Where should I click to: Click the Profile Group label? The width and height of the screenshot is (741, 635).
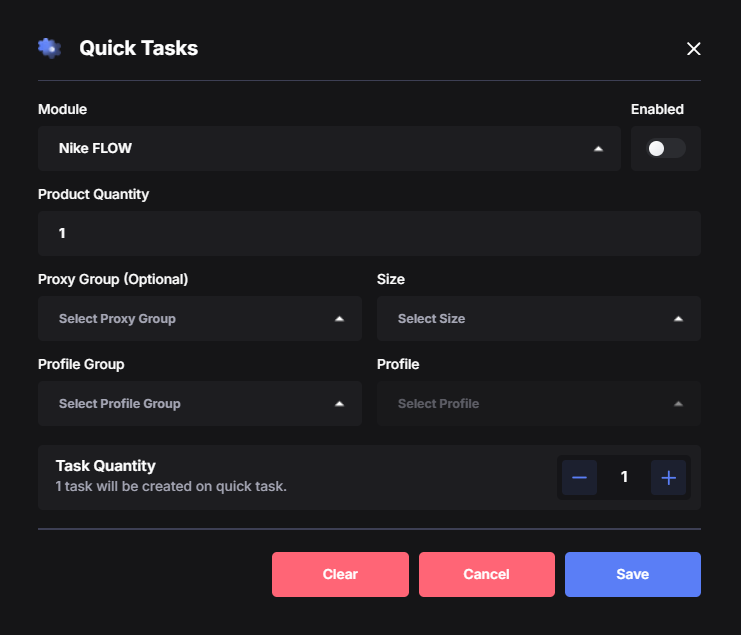pos(81,364)
